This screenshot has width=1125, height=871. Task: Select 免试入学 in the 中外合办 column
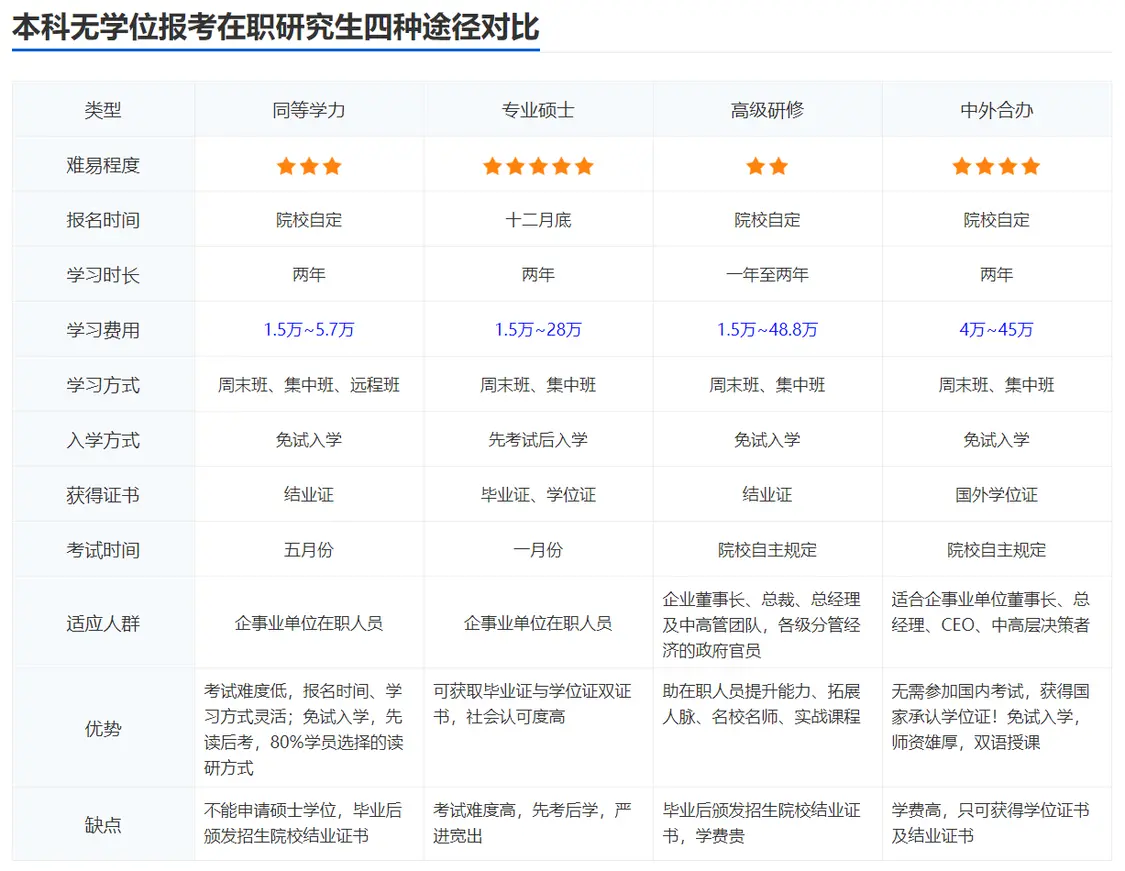(x=997, y=440)
